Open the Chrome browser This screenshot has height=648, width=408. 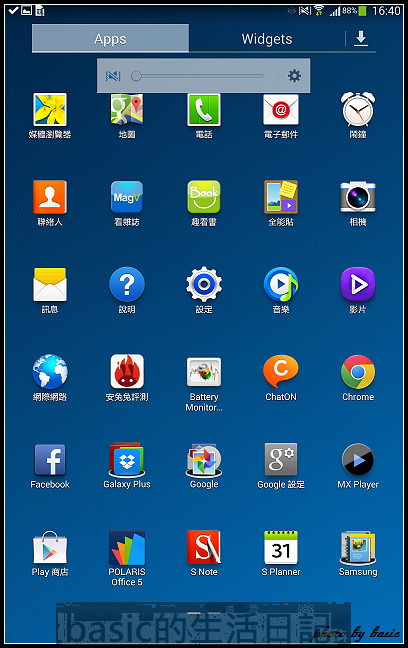[x=358, y=372]
